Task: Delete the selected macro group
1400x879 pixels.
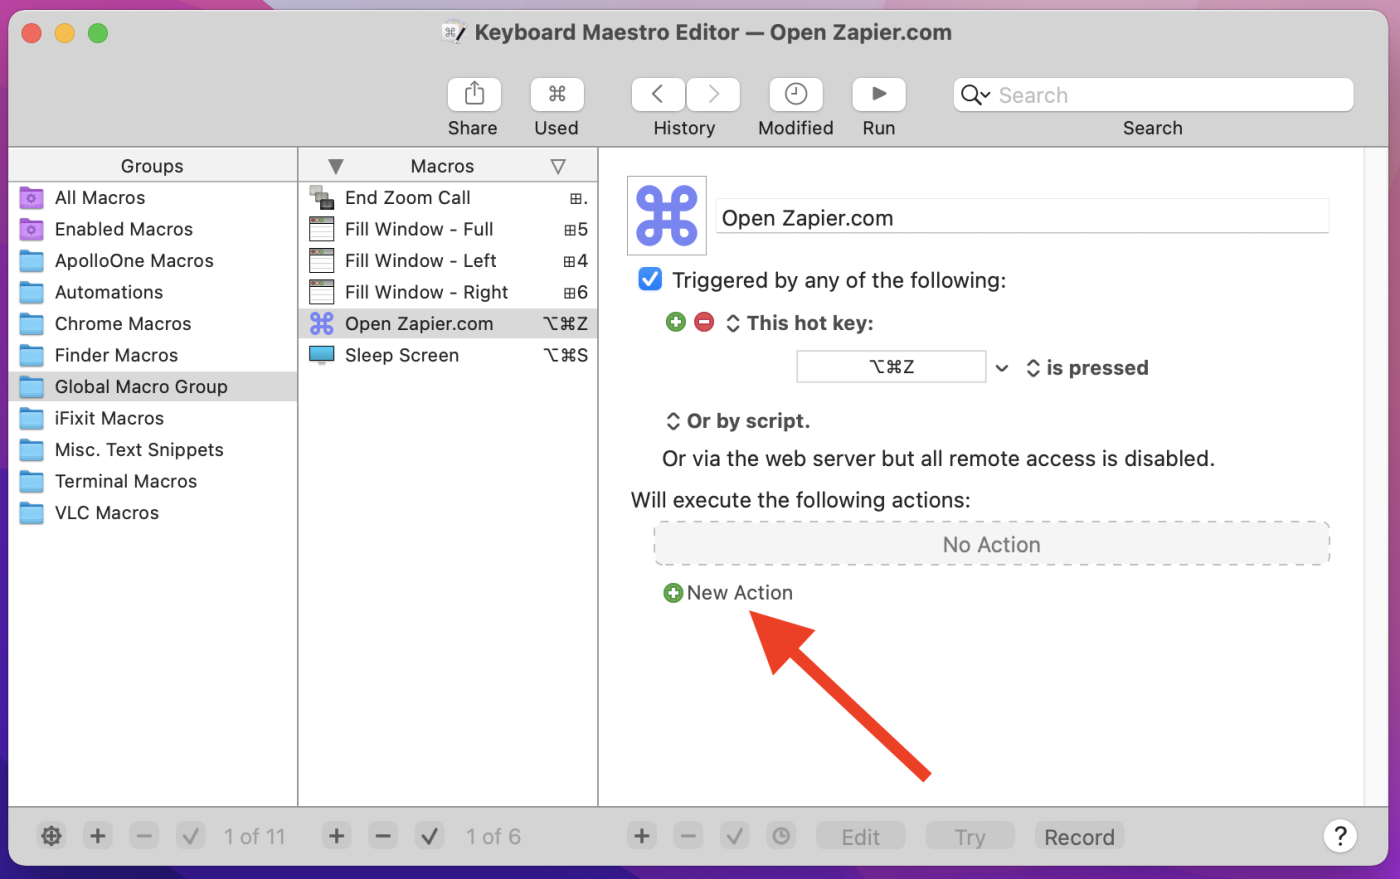Action: pos(145,836)
